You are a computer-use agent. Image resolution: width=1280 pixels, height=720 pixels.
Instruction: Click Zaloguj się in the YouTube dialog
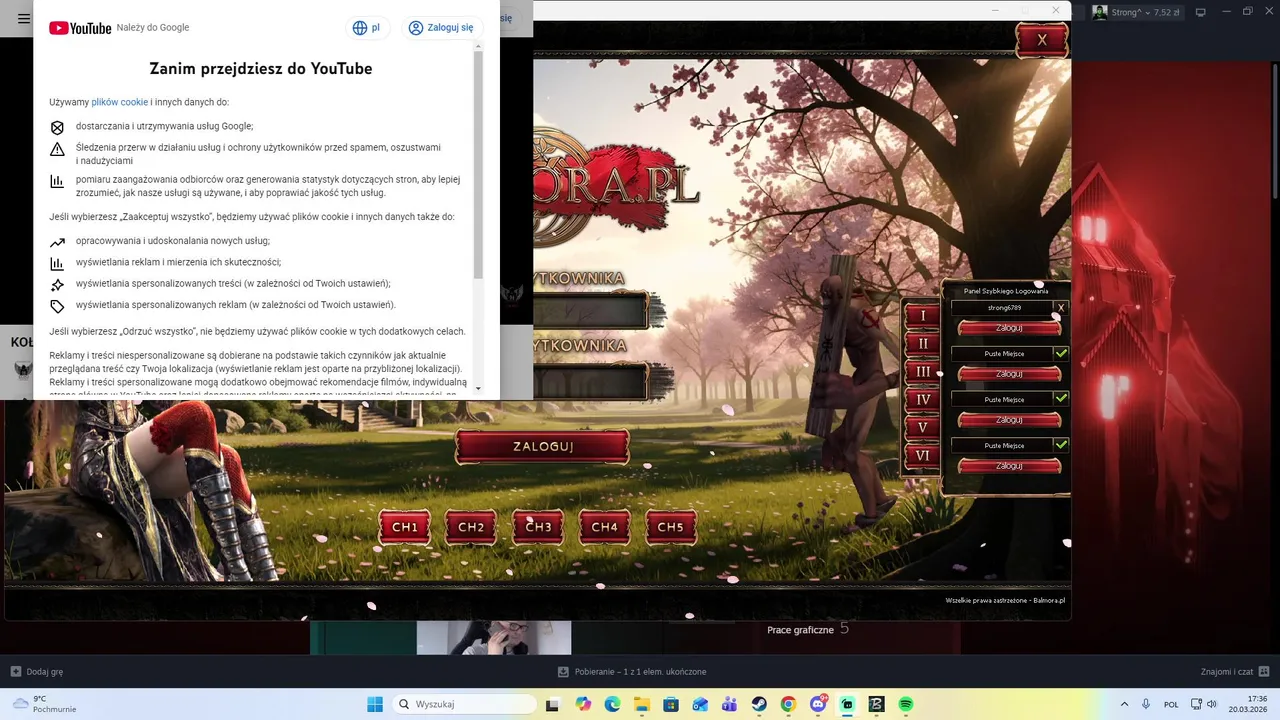point(442,28)
